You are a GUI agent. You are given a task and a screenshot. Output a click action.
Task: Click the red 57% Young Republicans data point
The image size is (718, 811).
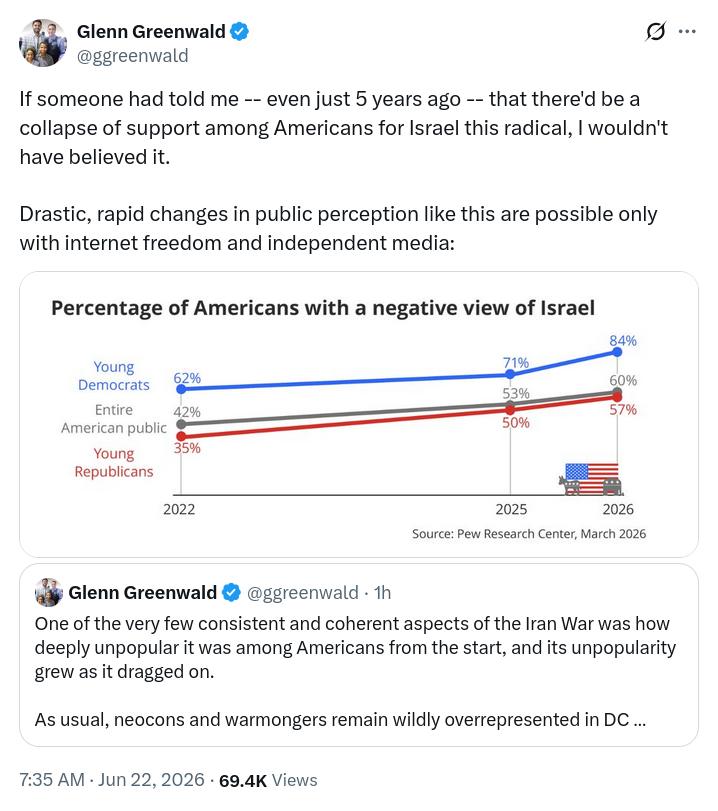coord(617,397)
